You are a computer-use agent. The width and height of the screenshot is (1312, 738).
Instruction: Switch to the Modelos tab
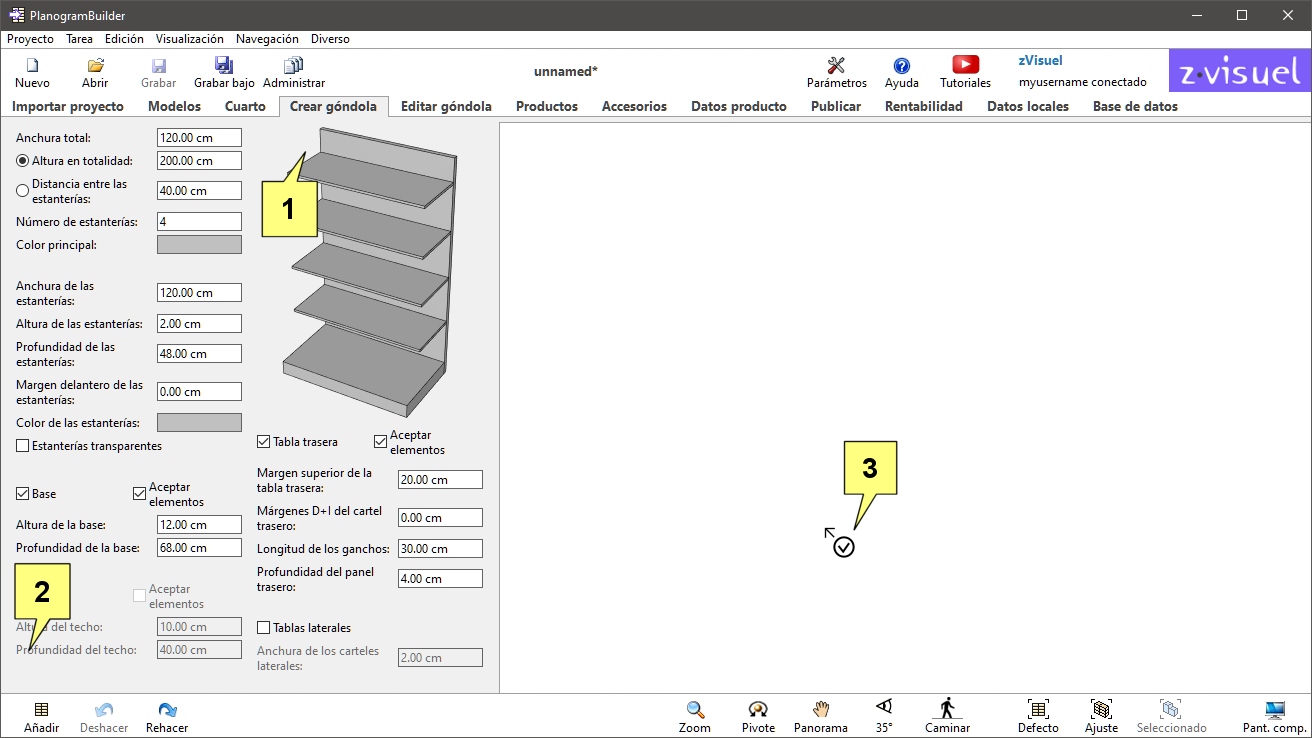pyautogui.click(x=174, y=106)
